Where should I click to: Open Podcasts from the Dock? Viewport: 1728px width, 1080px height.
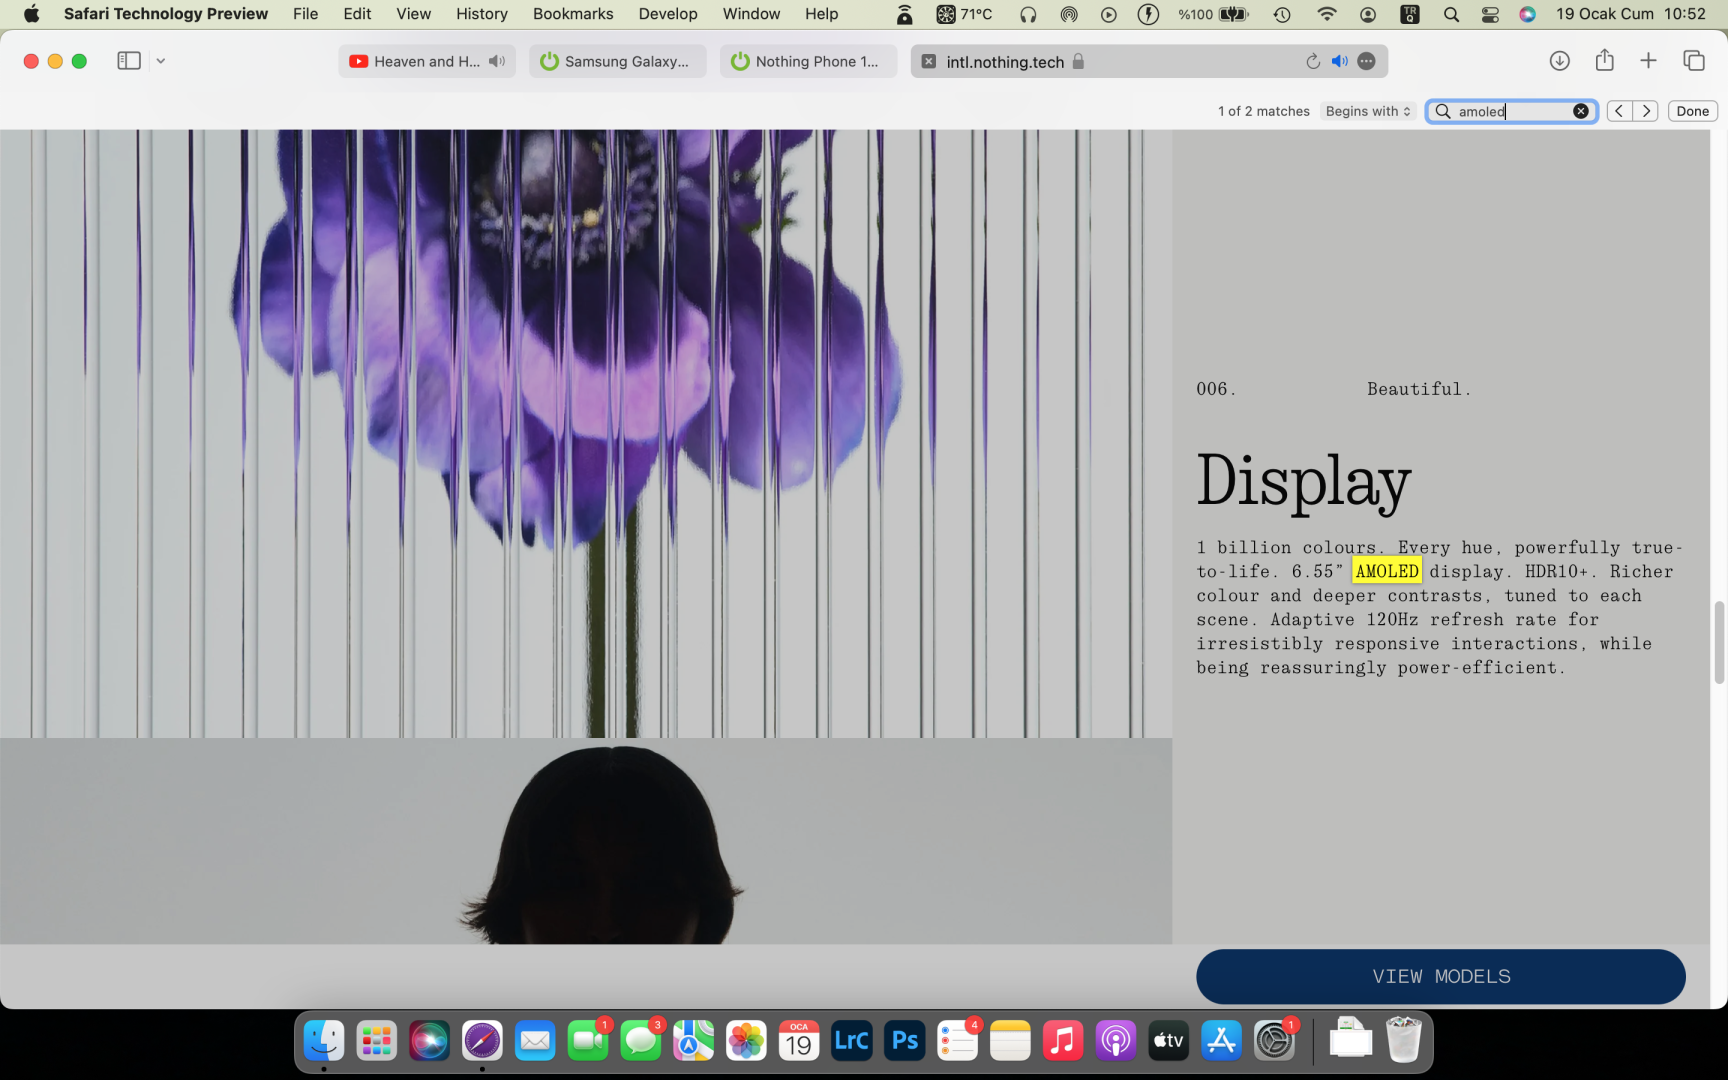(1115, 1041)
